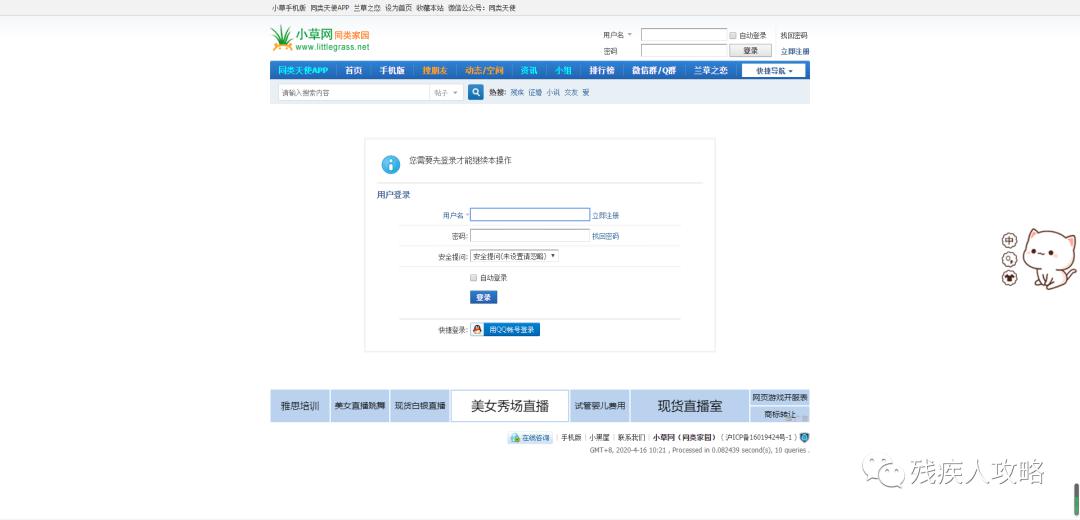The image size is (1080, 520).
Task: Go to 首页 in blue nav bar
Action: (x=353, y=70)
